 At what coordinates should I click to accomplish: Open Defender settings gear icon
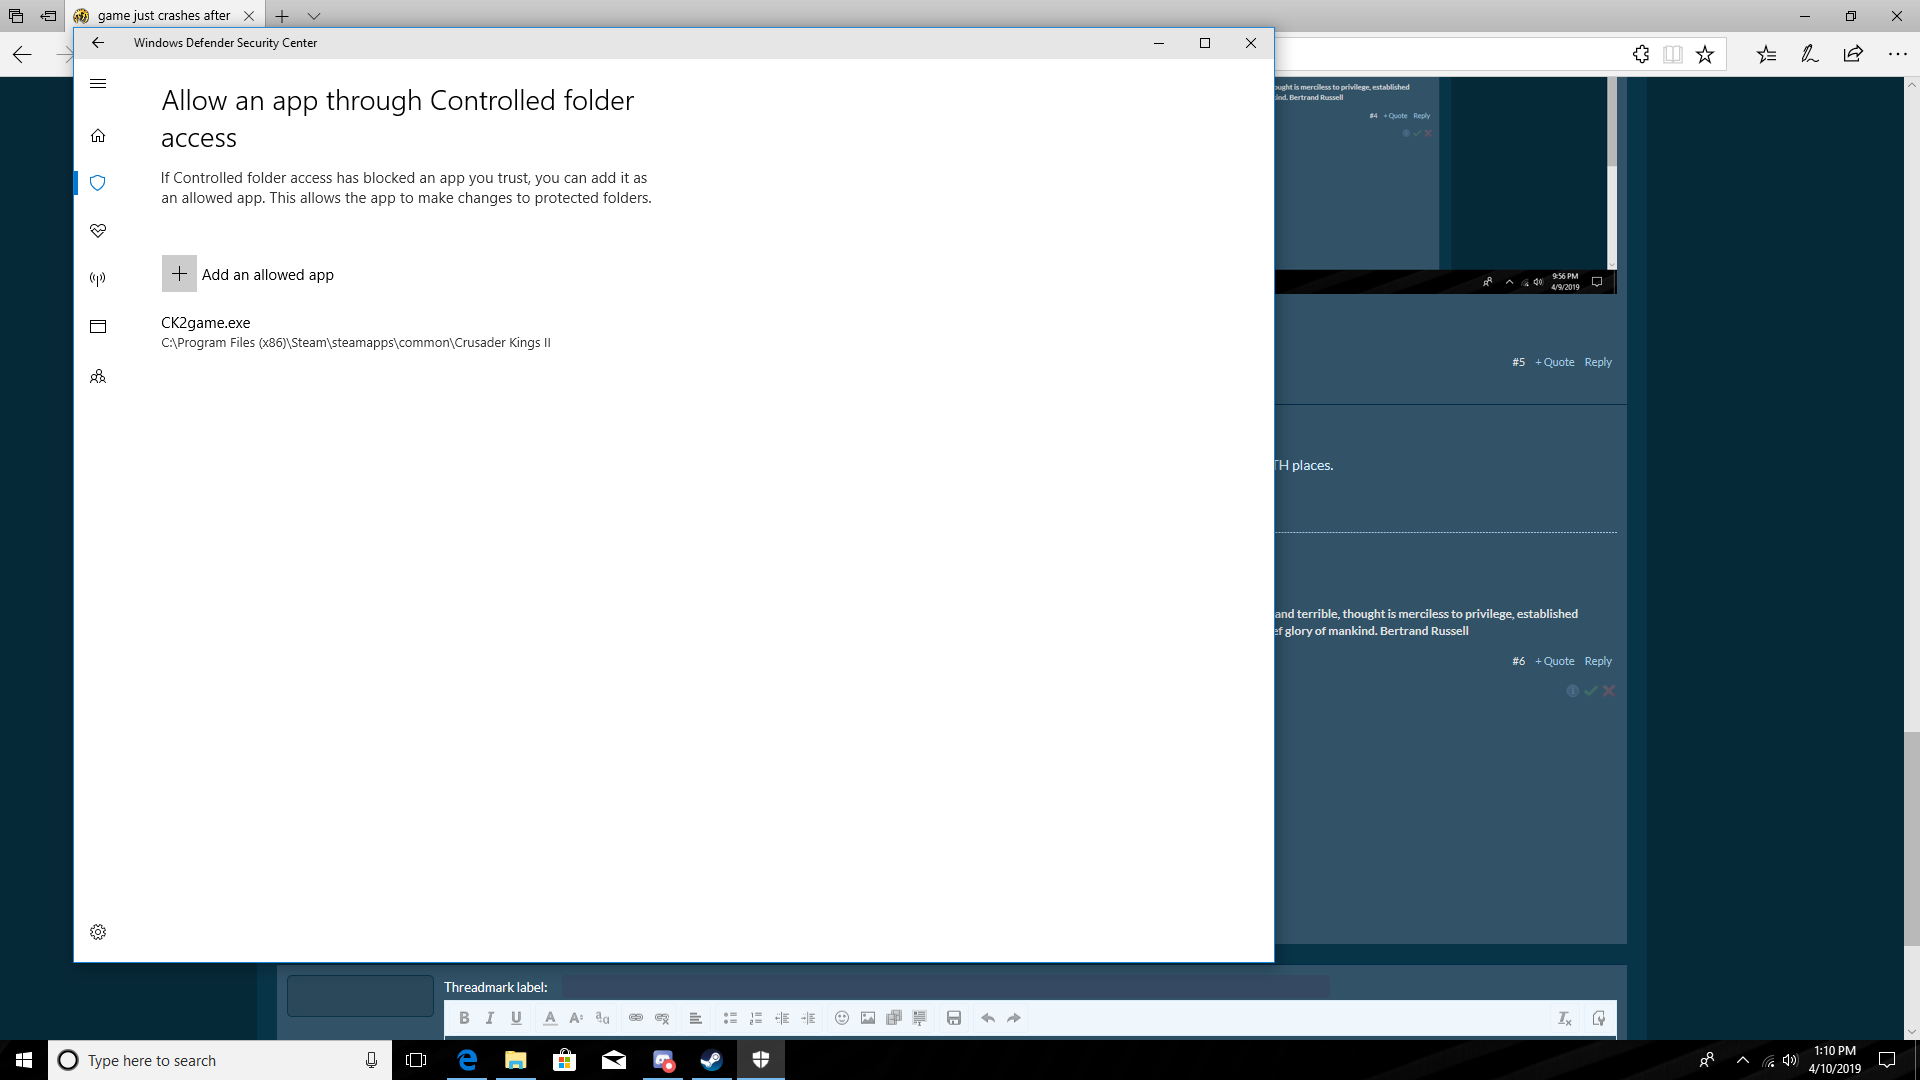coord(98,932)
